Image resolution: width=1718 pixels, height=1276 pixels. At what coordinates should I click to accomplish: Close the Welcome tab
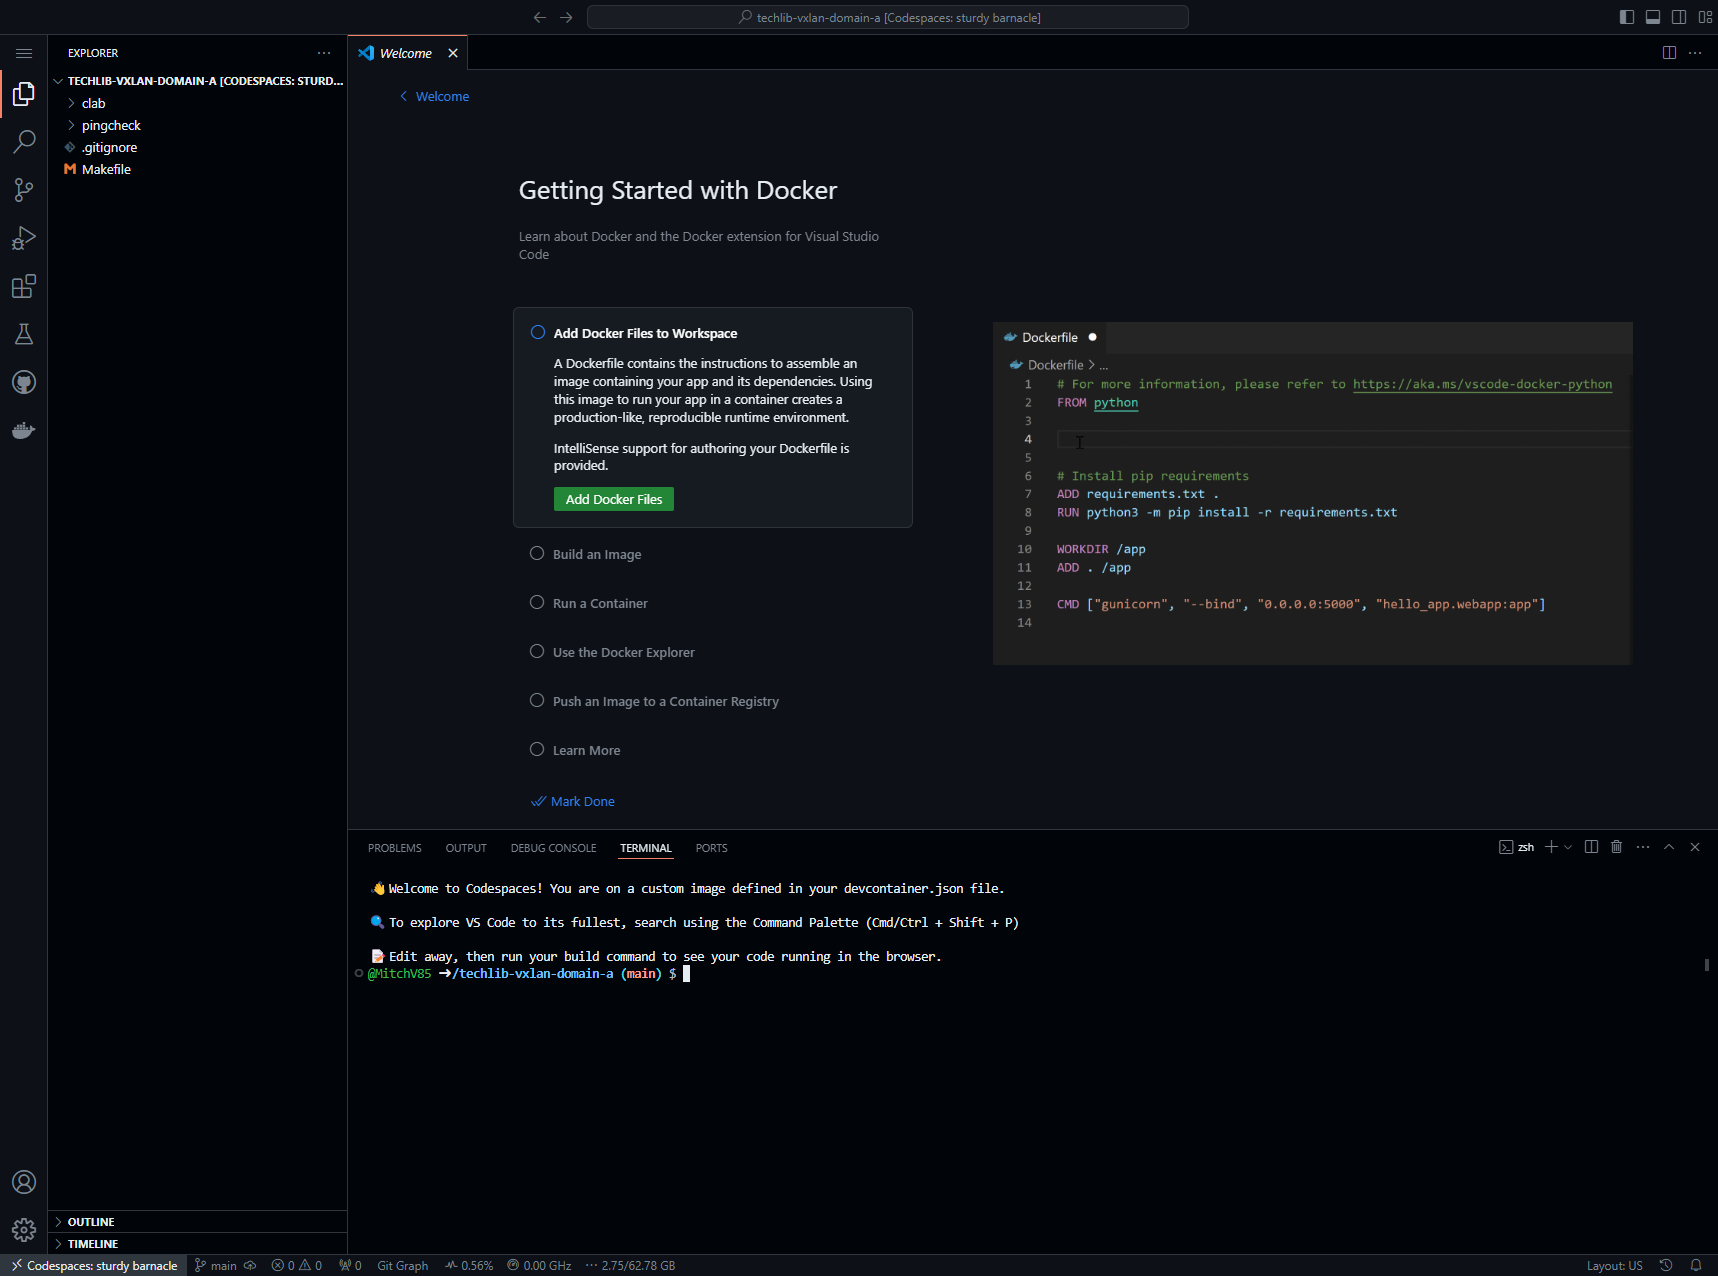[x=453, y=53]
